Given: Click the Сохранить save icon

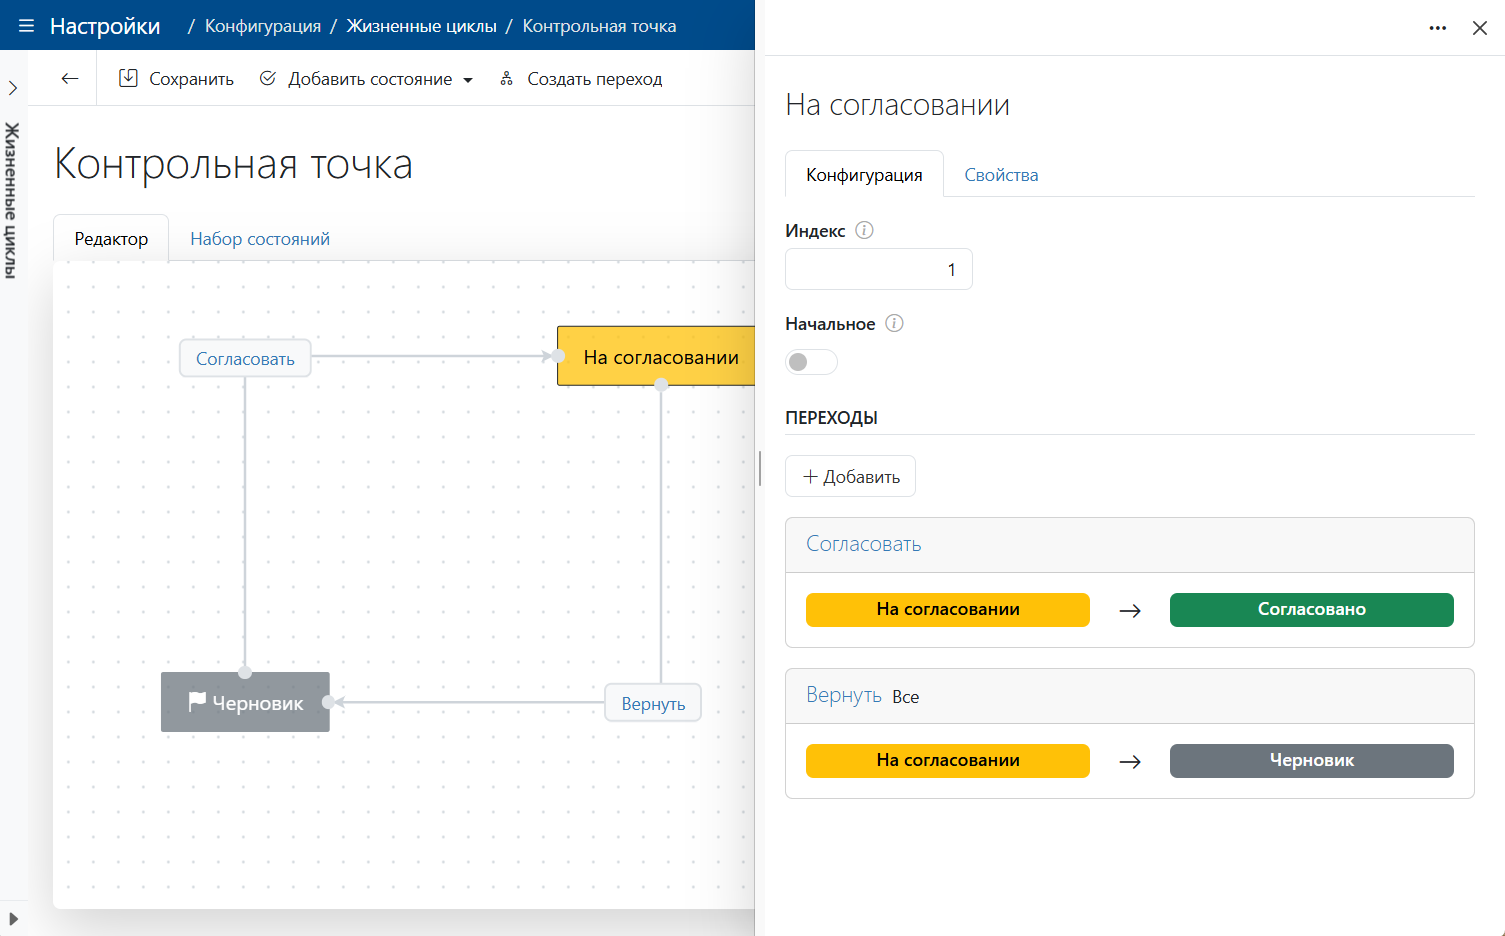Looking at the screenshot, I should 128,78.
